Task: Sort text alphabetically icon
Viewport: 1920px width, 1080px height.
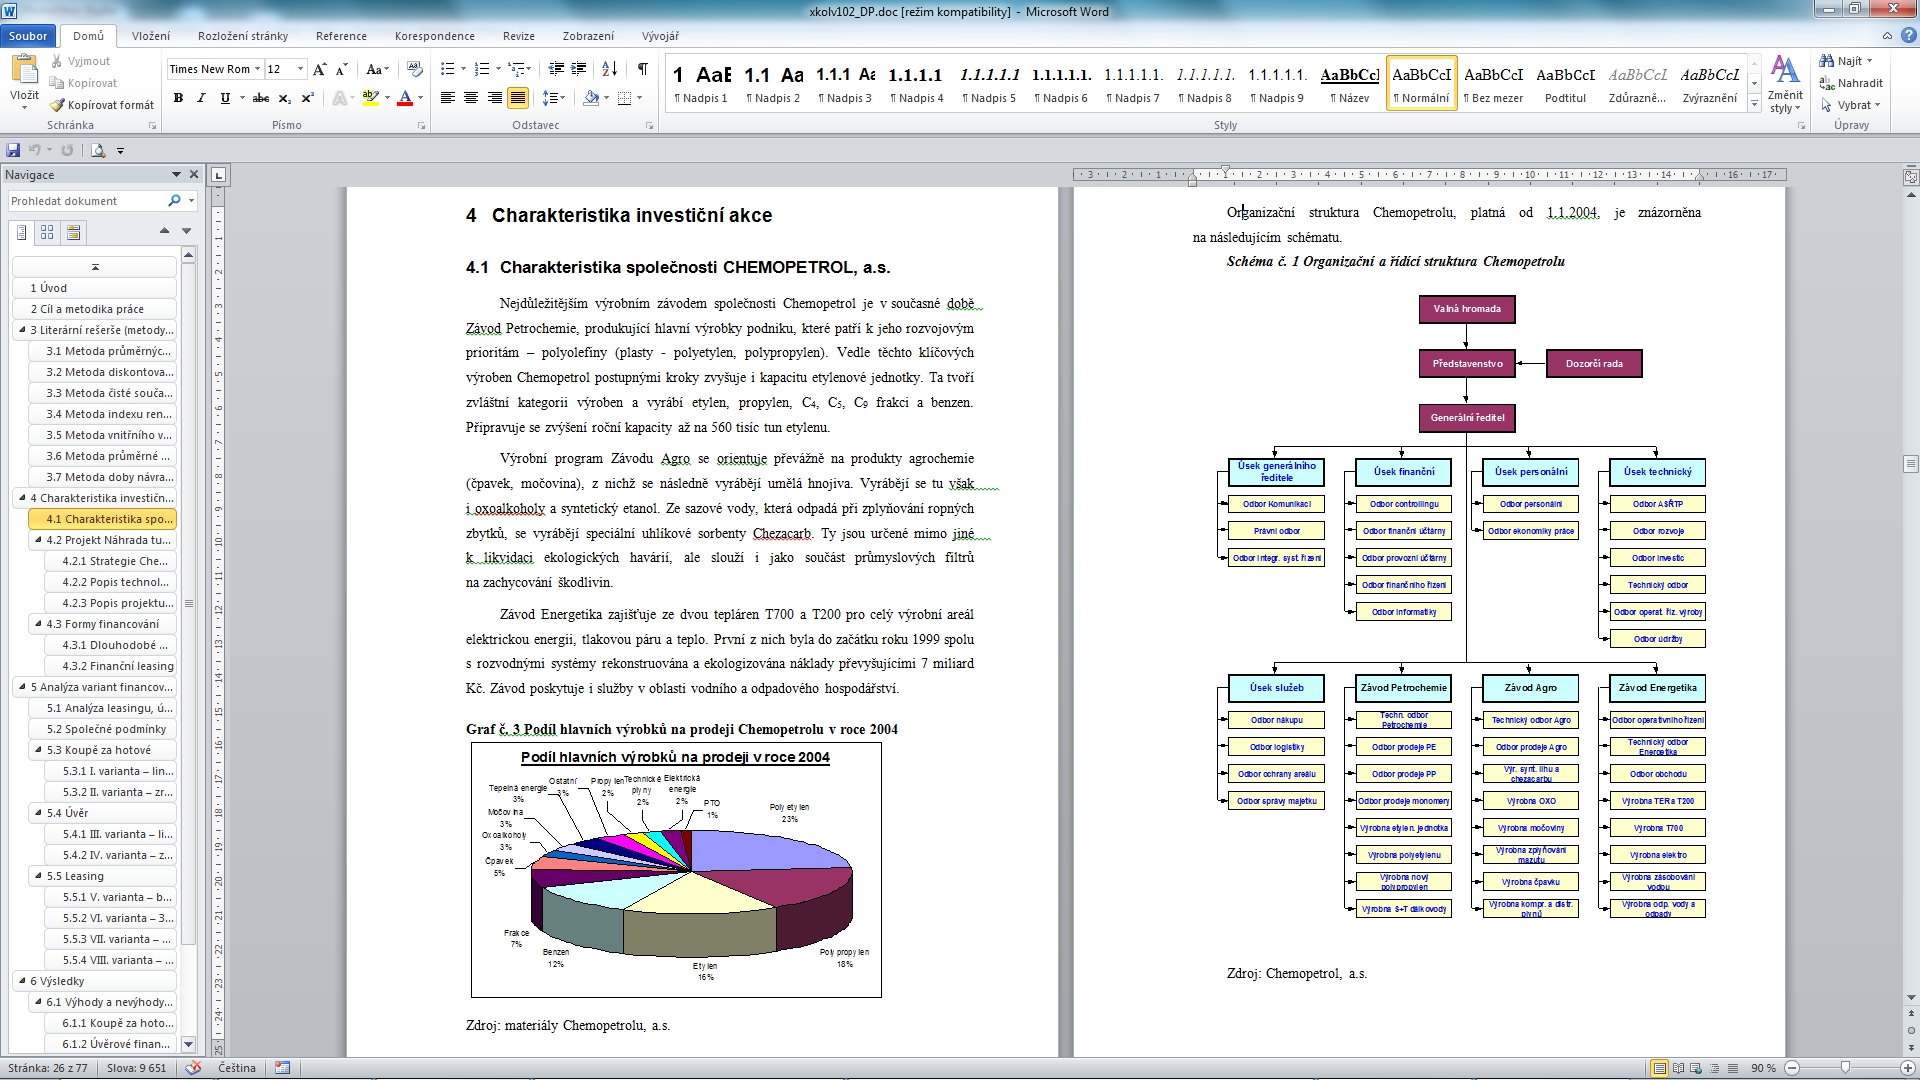Action: (x=610, y=69)
